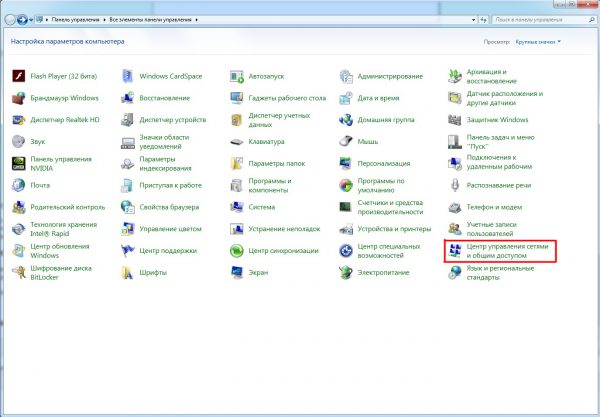The height and width of the screenshot is (417, 600).
Task: Click the Параметры папок folder icon
Action: (236, 163)
